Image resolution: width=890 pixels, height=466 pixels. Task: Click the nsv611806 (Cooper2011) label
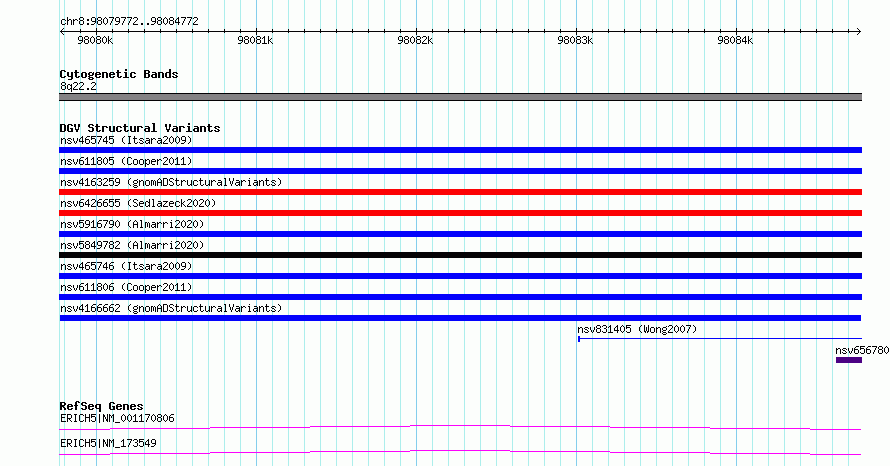coord(126,287)
